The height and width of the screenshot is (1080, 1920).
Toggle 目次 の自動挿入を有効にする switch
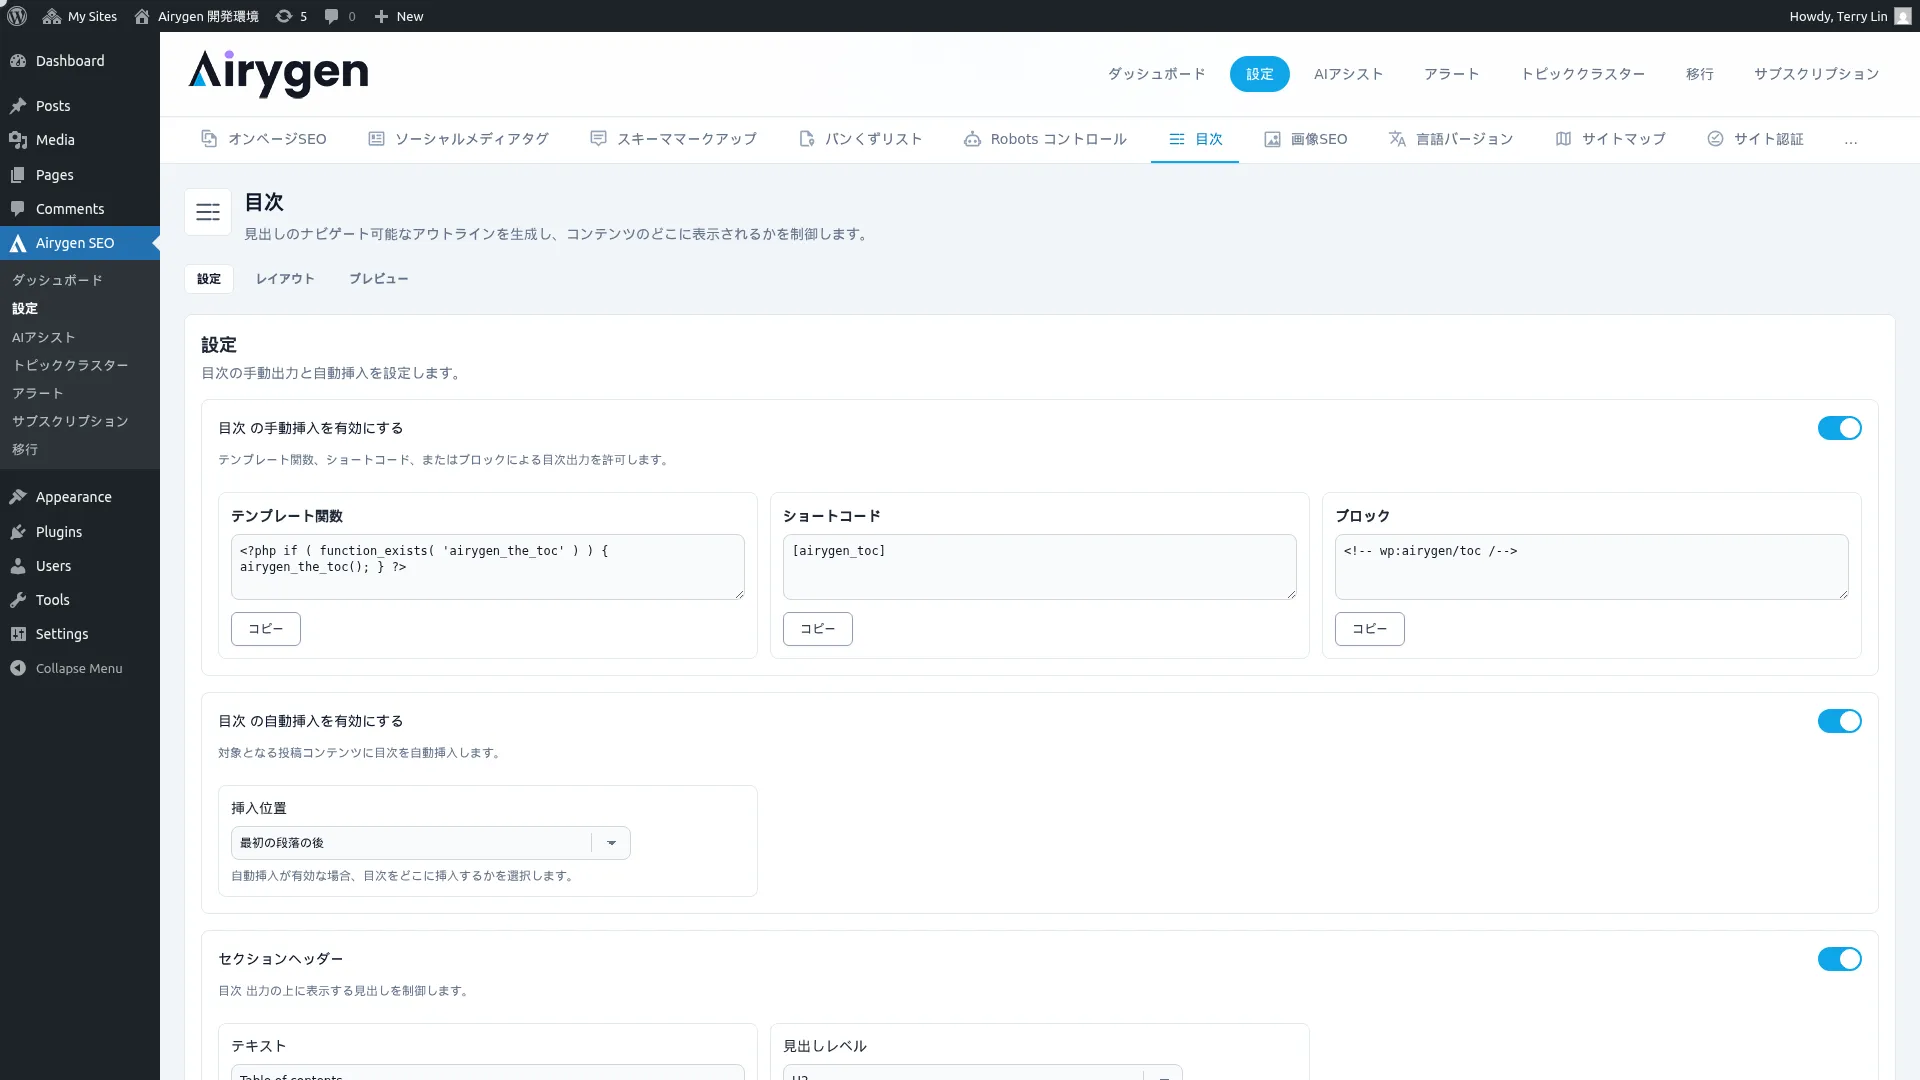(1839, 721)
